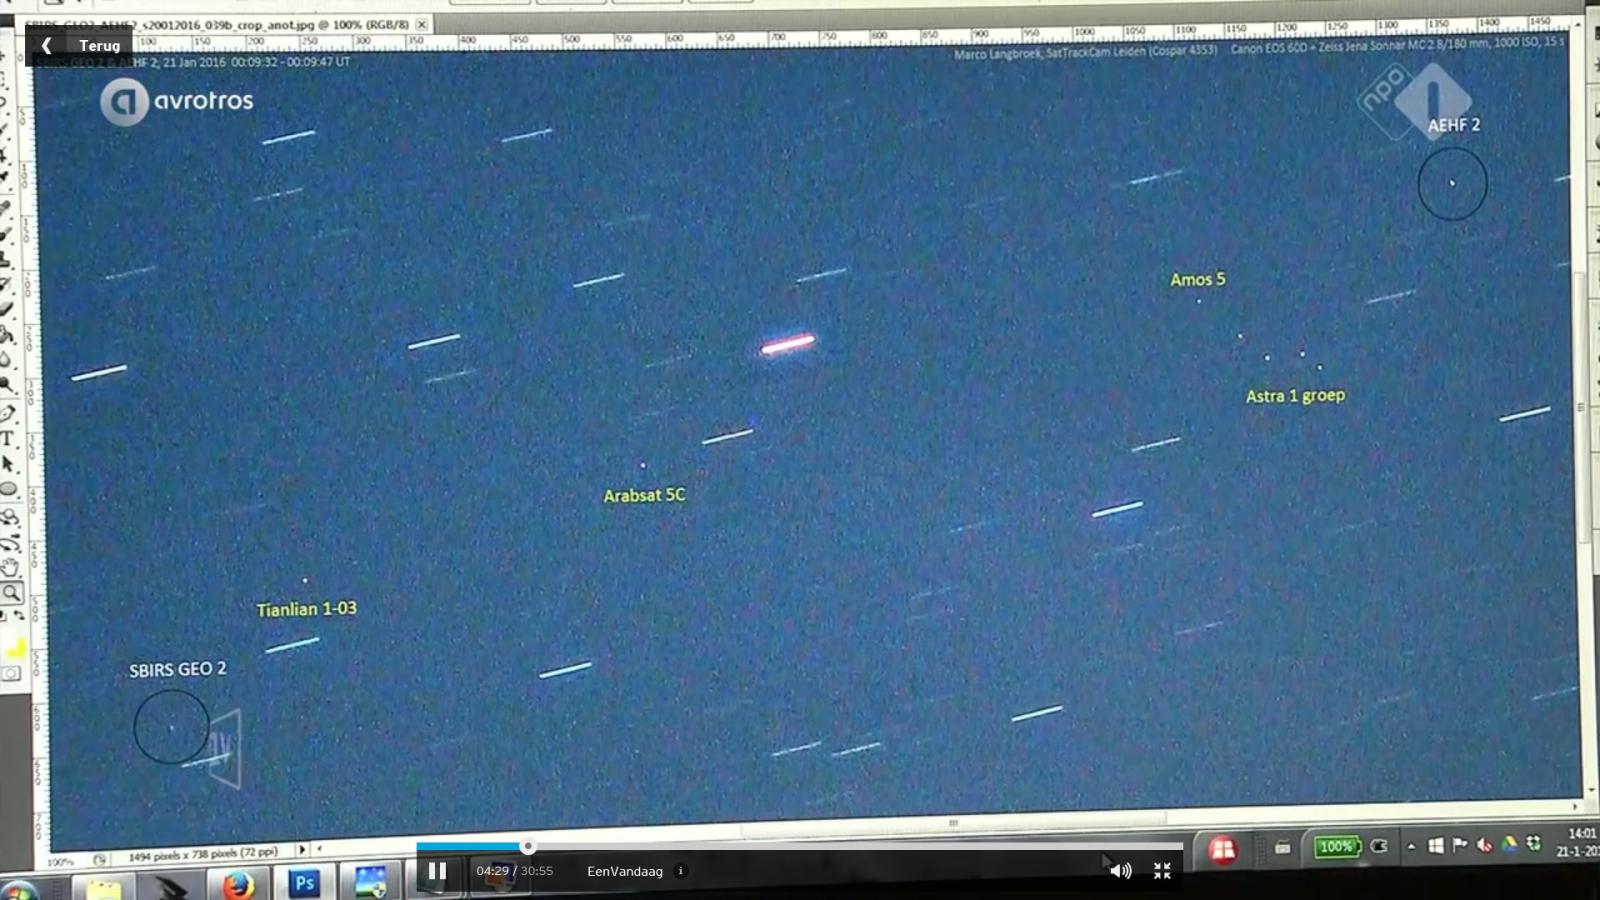Click the Astra 1 groep label
Viewport: 1600px width, 900px height.
(x=1295, y=396)
